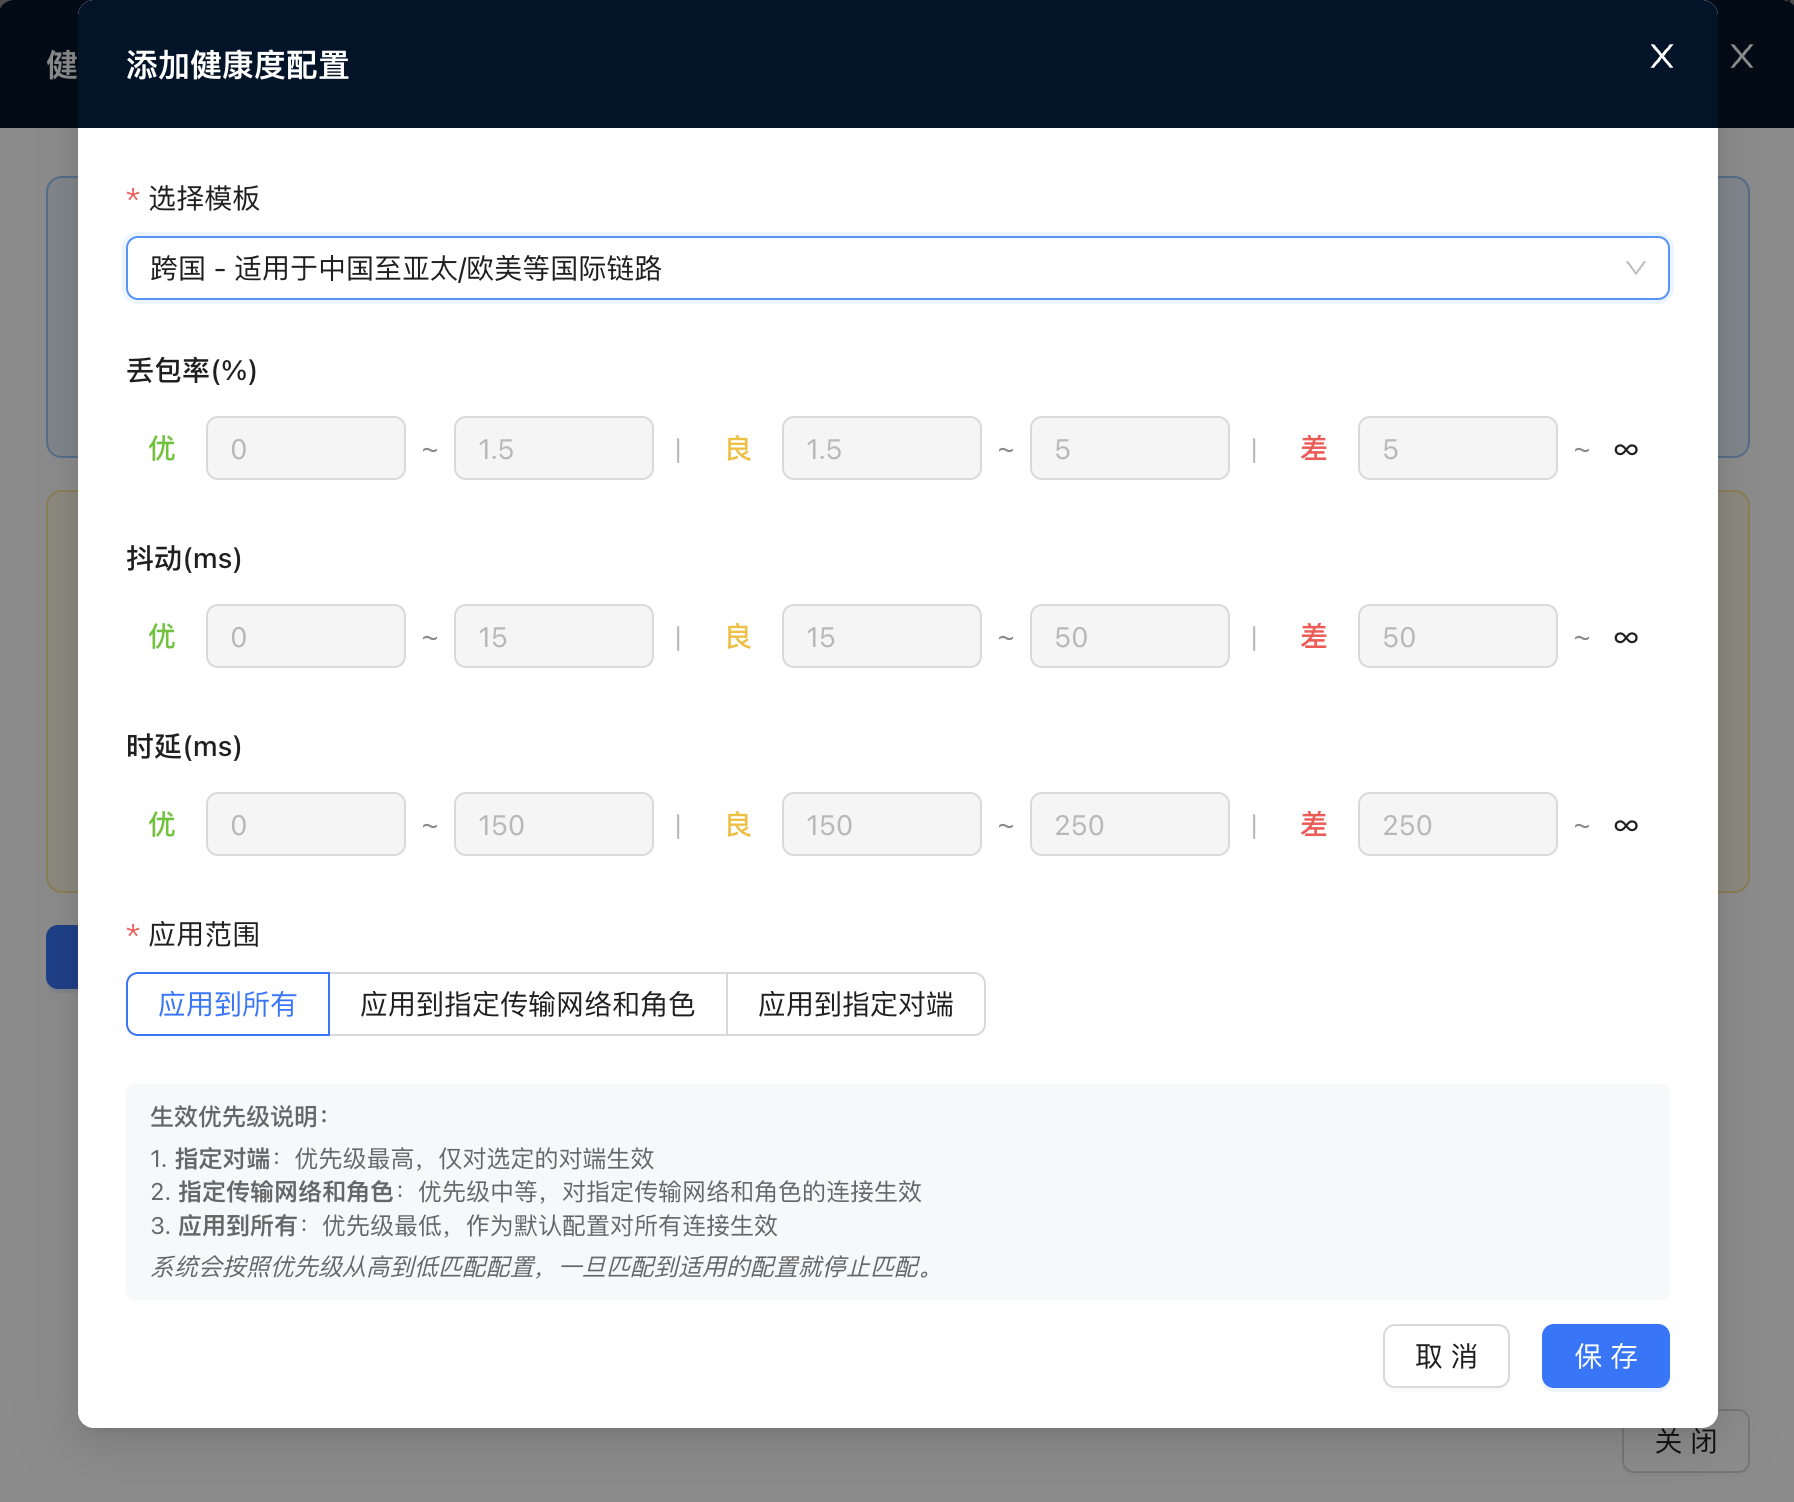
Task: Click the latency 差 input showing 250
Action: point(1457,825)
